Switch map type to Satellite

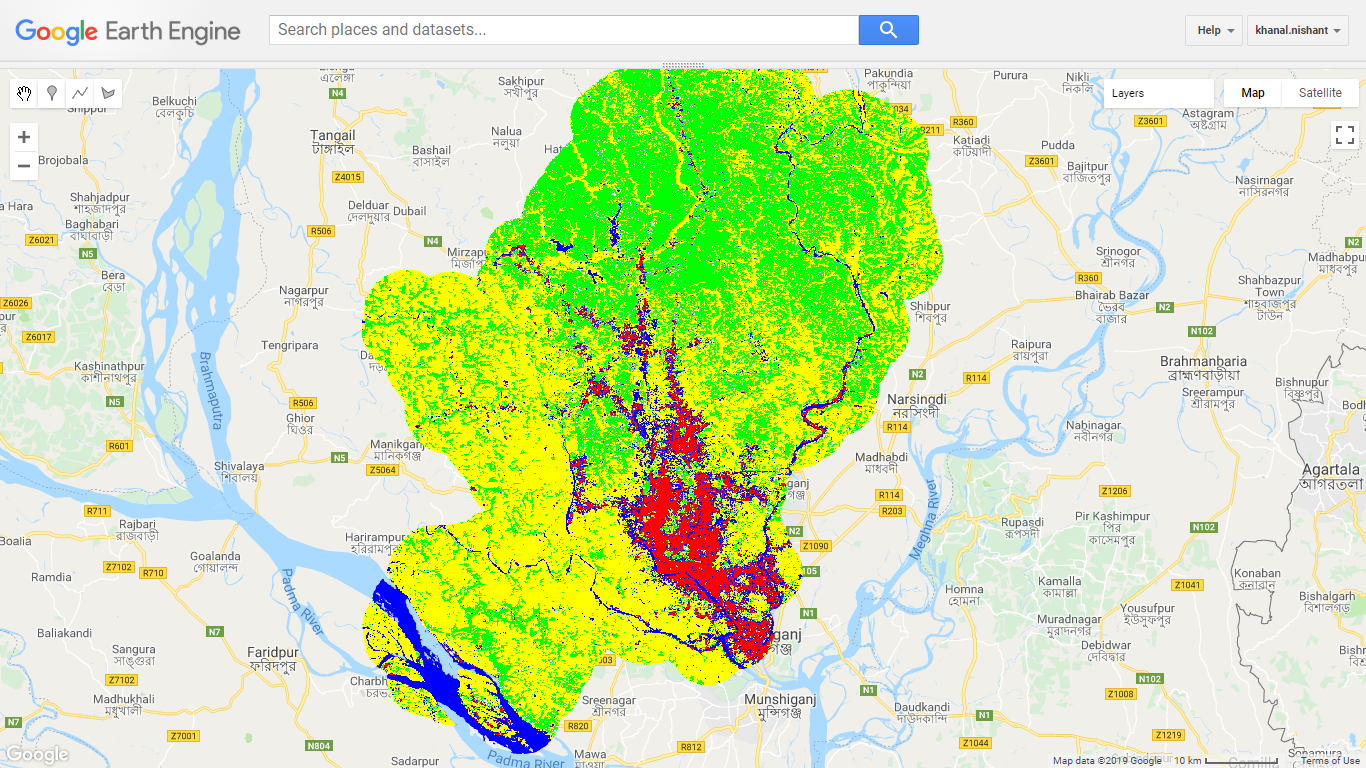[1319, 93]
